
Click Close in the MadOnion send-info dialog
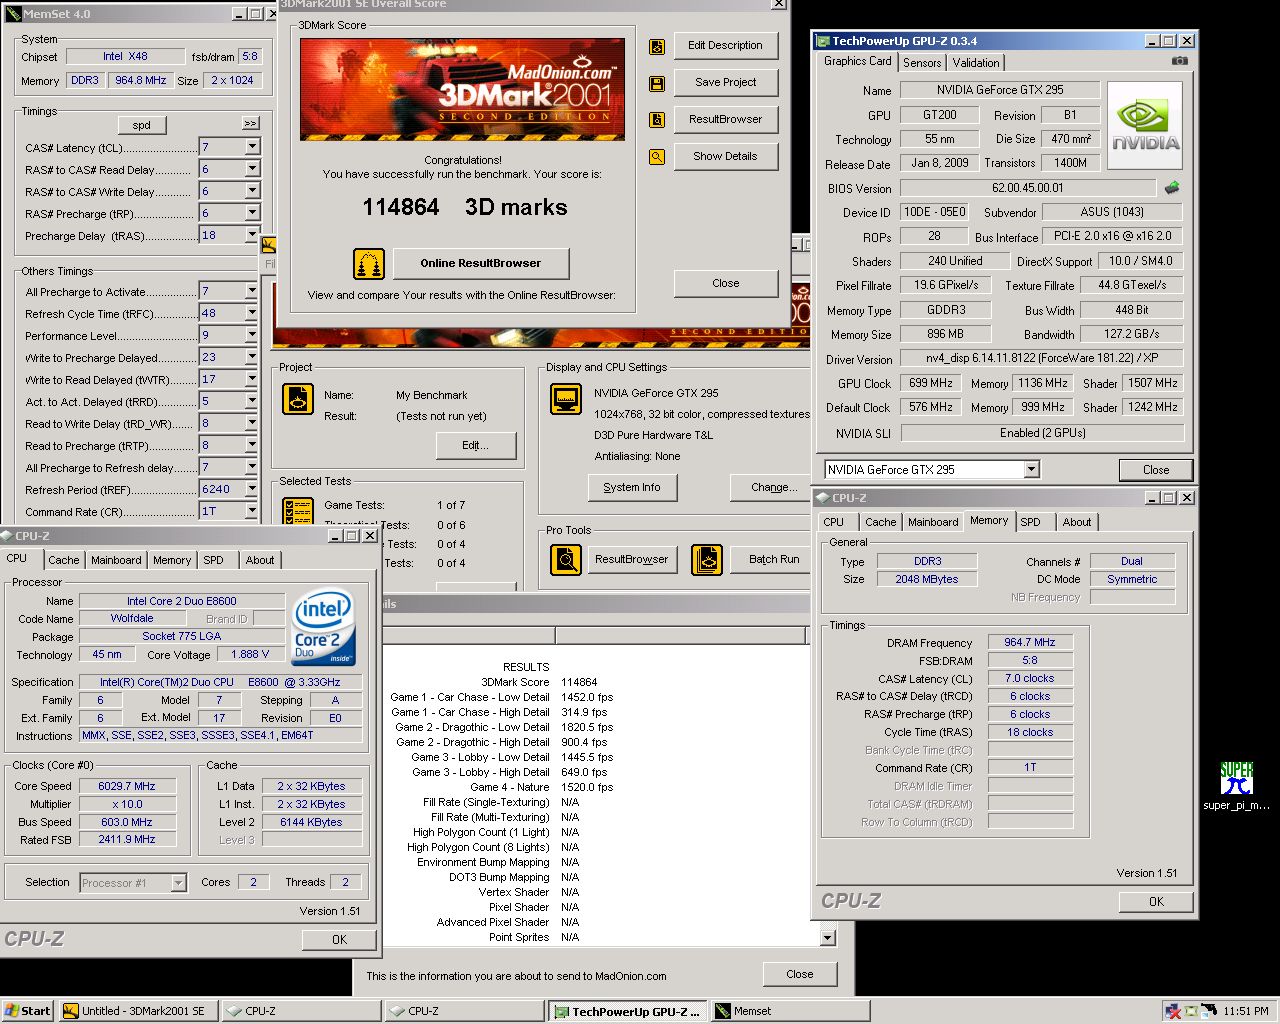click(x=799, y=975)
